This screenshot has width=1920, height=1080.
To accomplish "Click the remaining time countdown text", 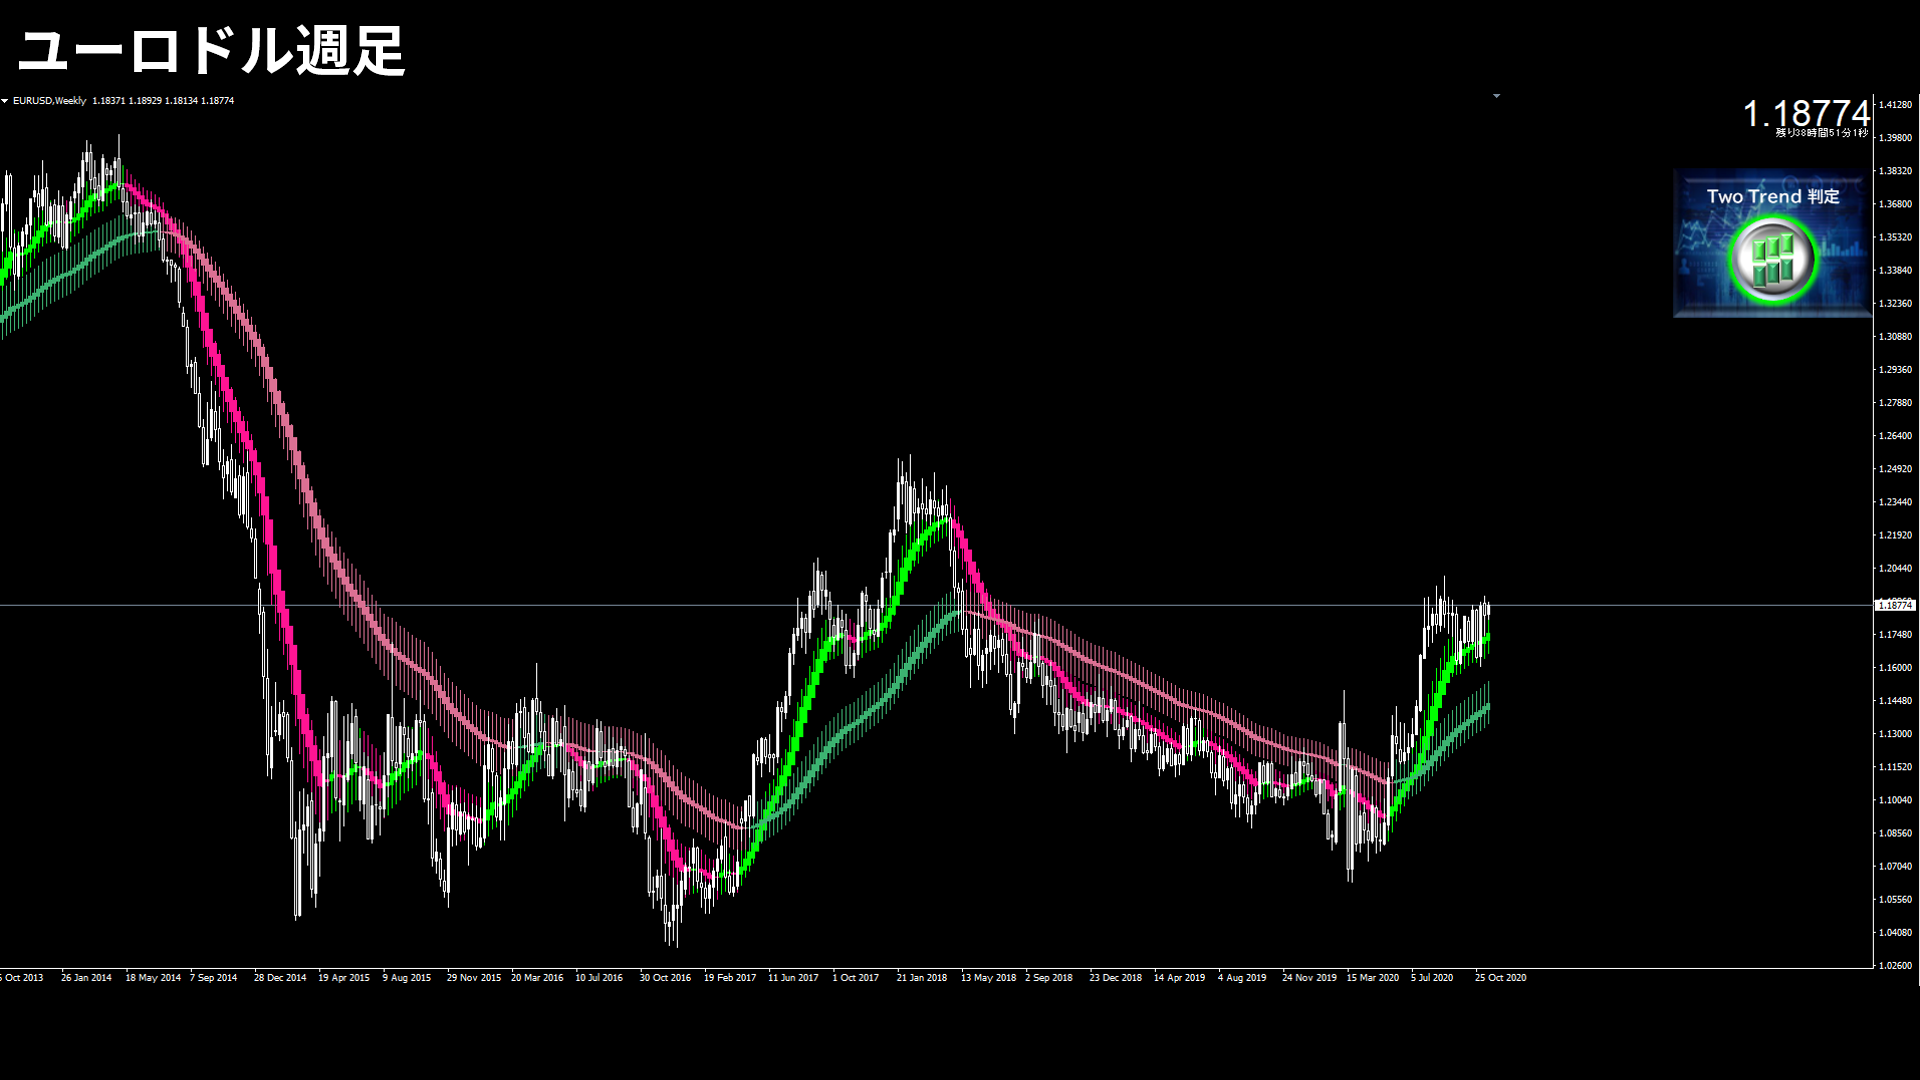I will point(1820,133).
